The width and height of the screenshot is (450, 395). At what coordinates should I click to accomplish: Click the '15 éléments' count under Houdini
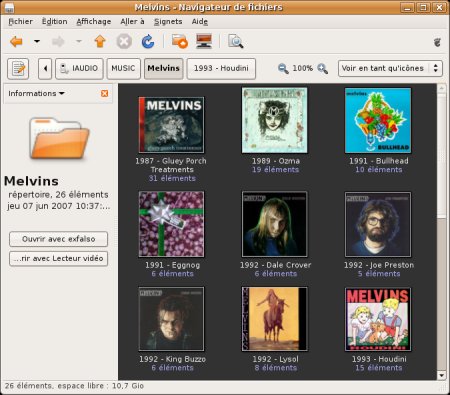coord(379,368)
